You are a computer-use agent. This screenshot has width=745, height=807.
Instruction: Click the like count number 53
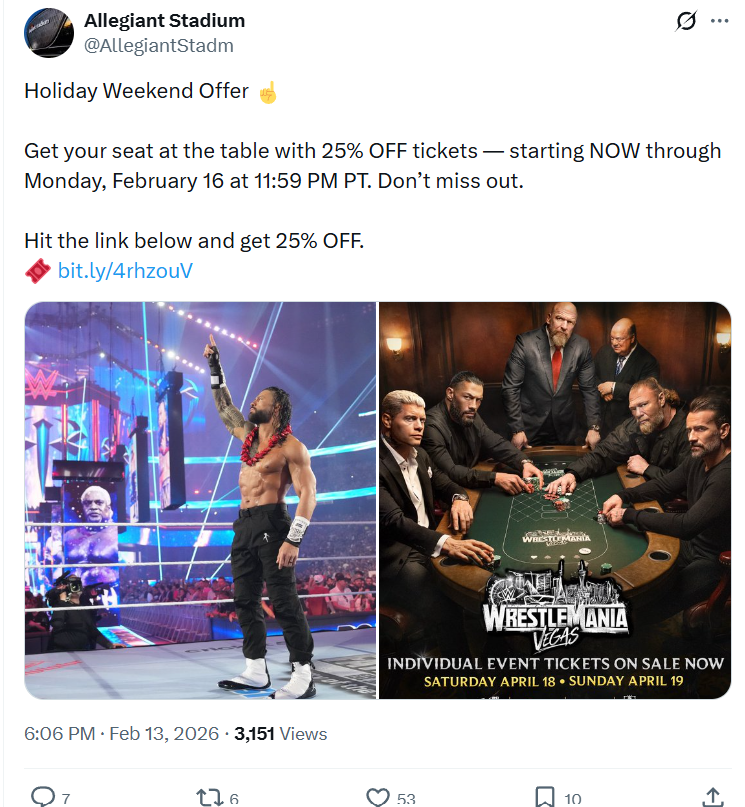pyautogui.click(x=406, y=799)
